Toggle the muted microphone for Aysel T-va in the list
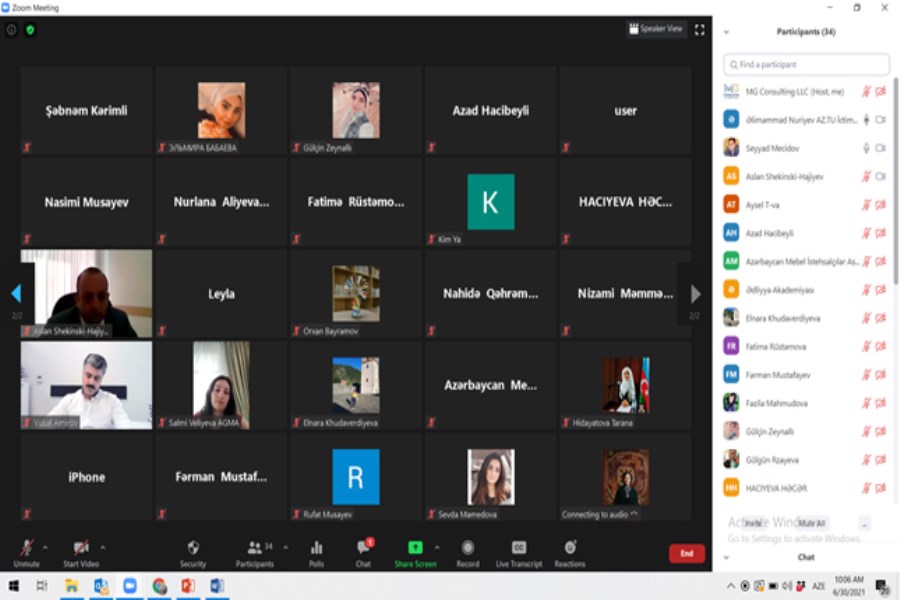Screen dimensions: 900x600 (x=866, y=205)
